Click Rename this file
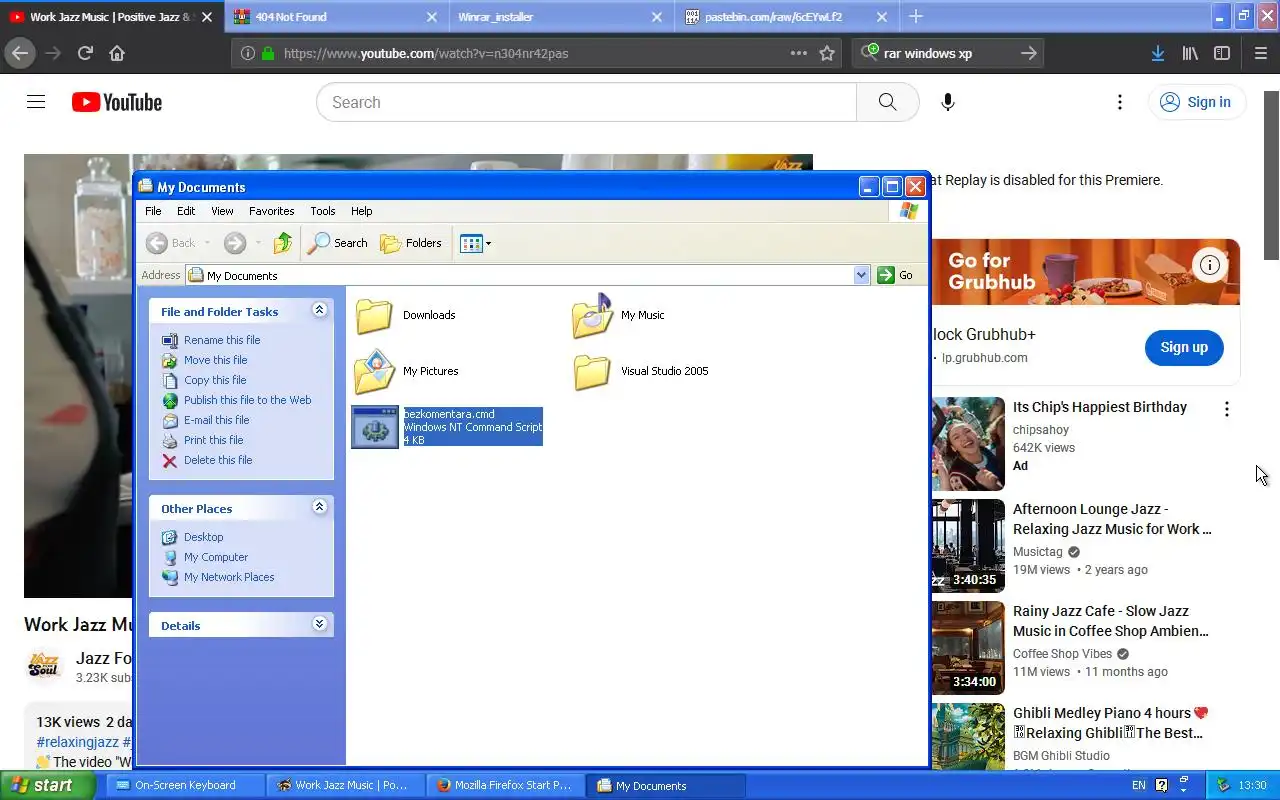This screenshot has width=1280, height=800. pyautogui.click(x=211, y=340)
